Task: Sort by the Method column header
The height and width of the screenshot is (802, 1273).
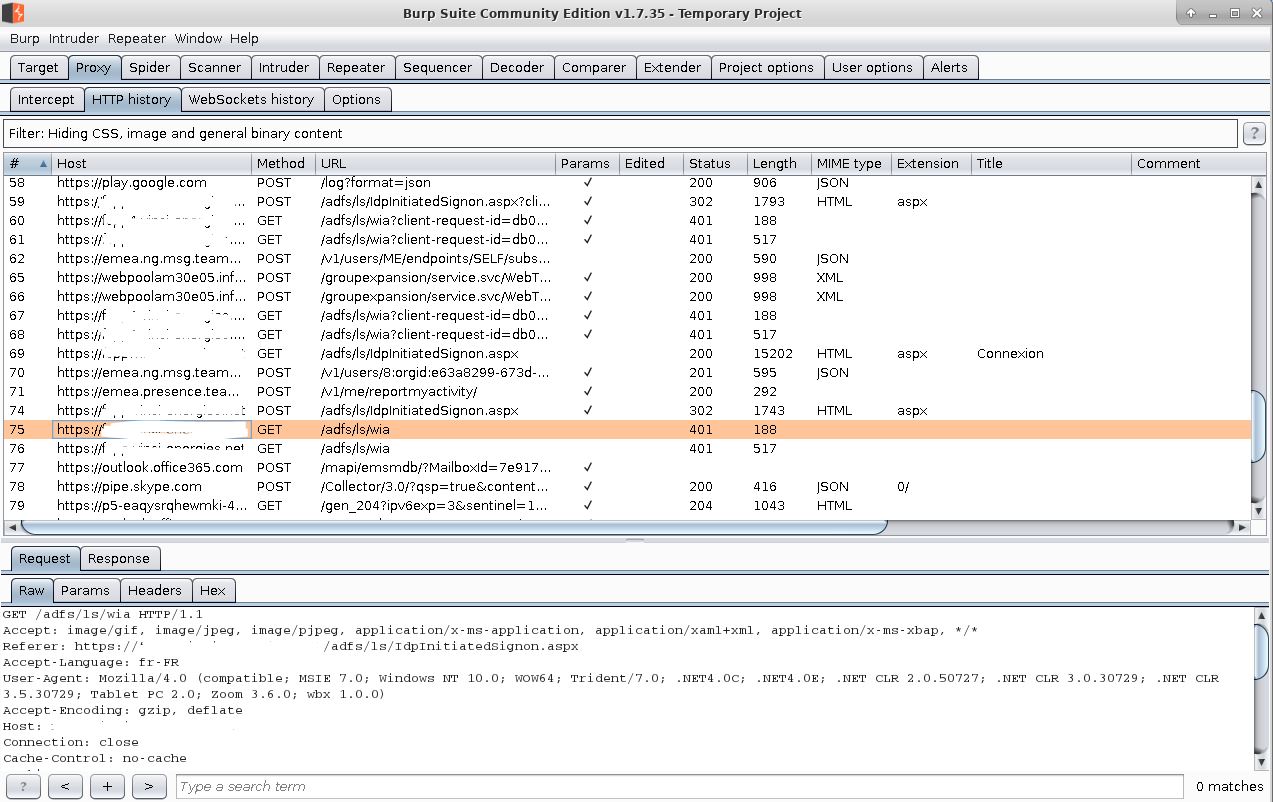Action: tap(284, 163)
